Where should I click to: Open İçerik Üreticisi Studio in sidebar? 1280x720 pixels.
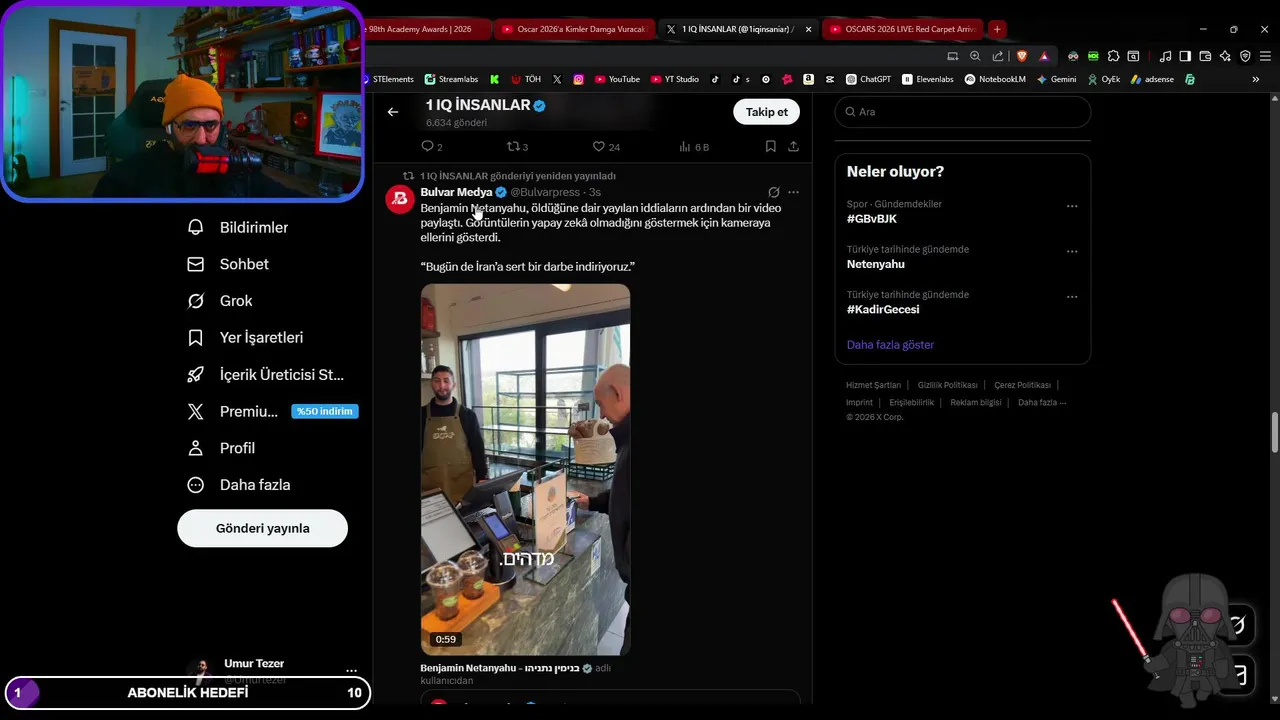[x=266, y=375]
